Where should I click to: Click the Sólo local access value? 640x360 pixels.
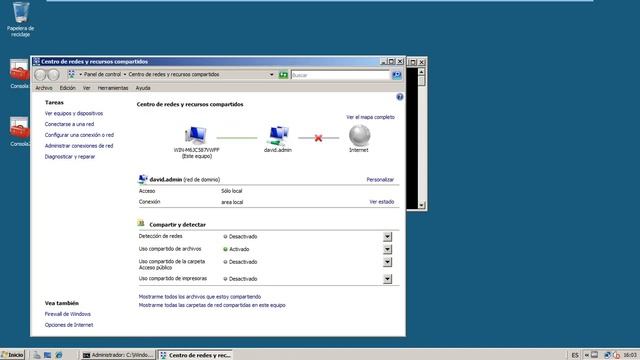pyautogui.click(x=231, y=191)
